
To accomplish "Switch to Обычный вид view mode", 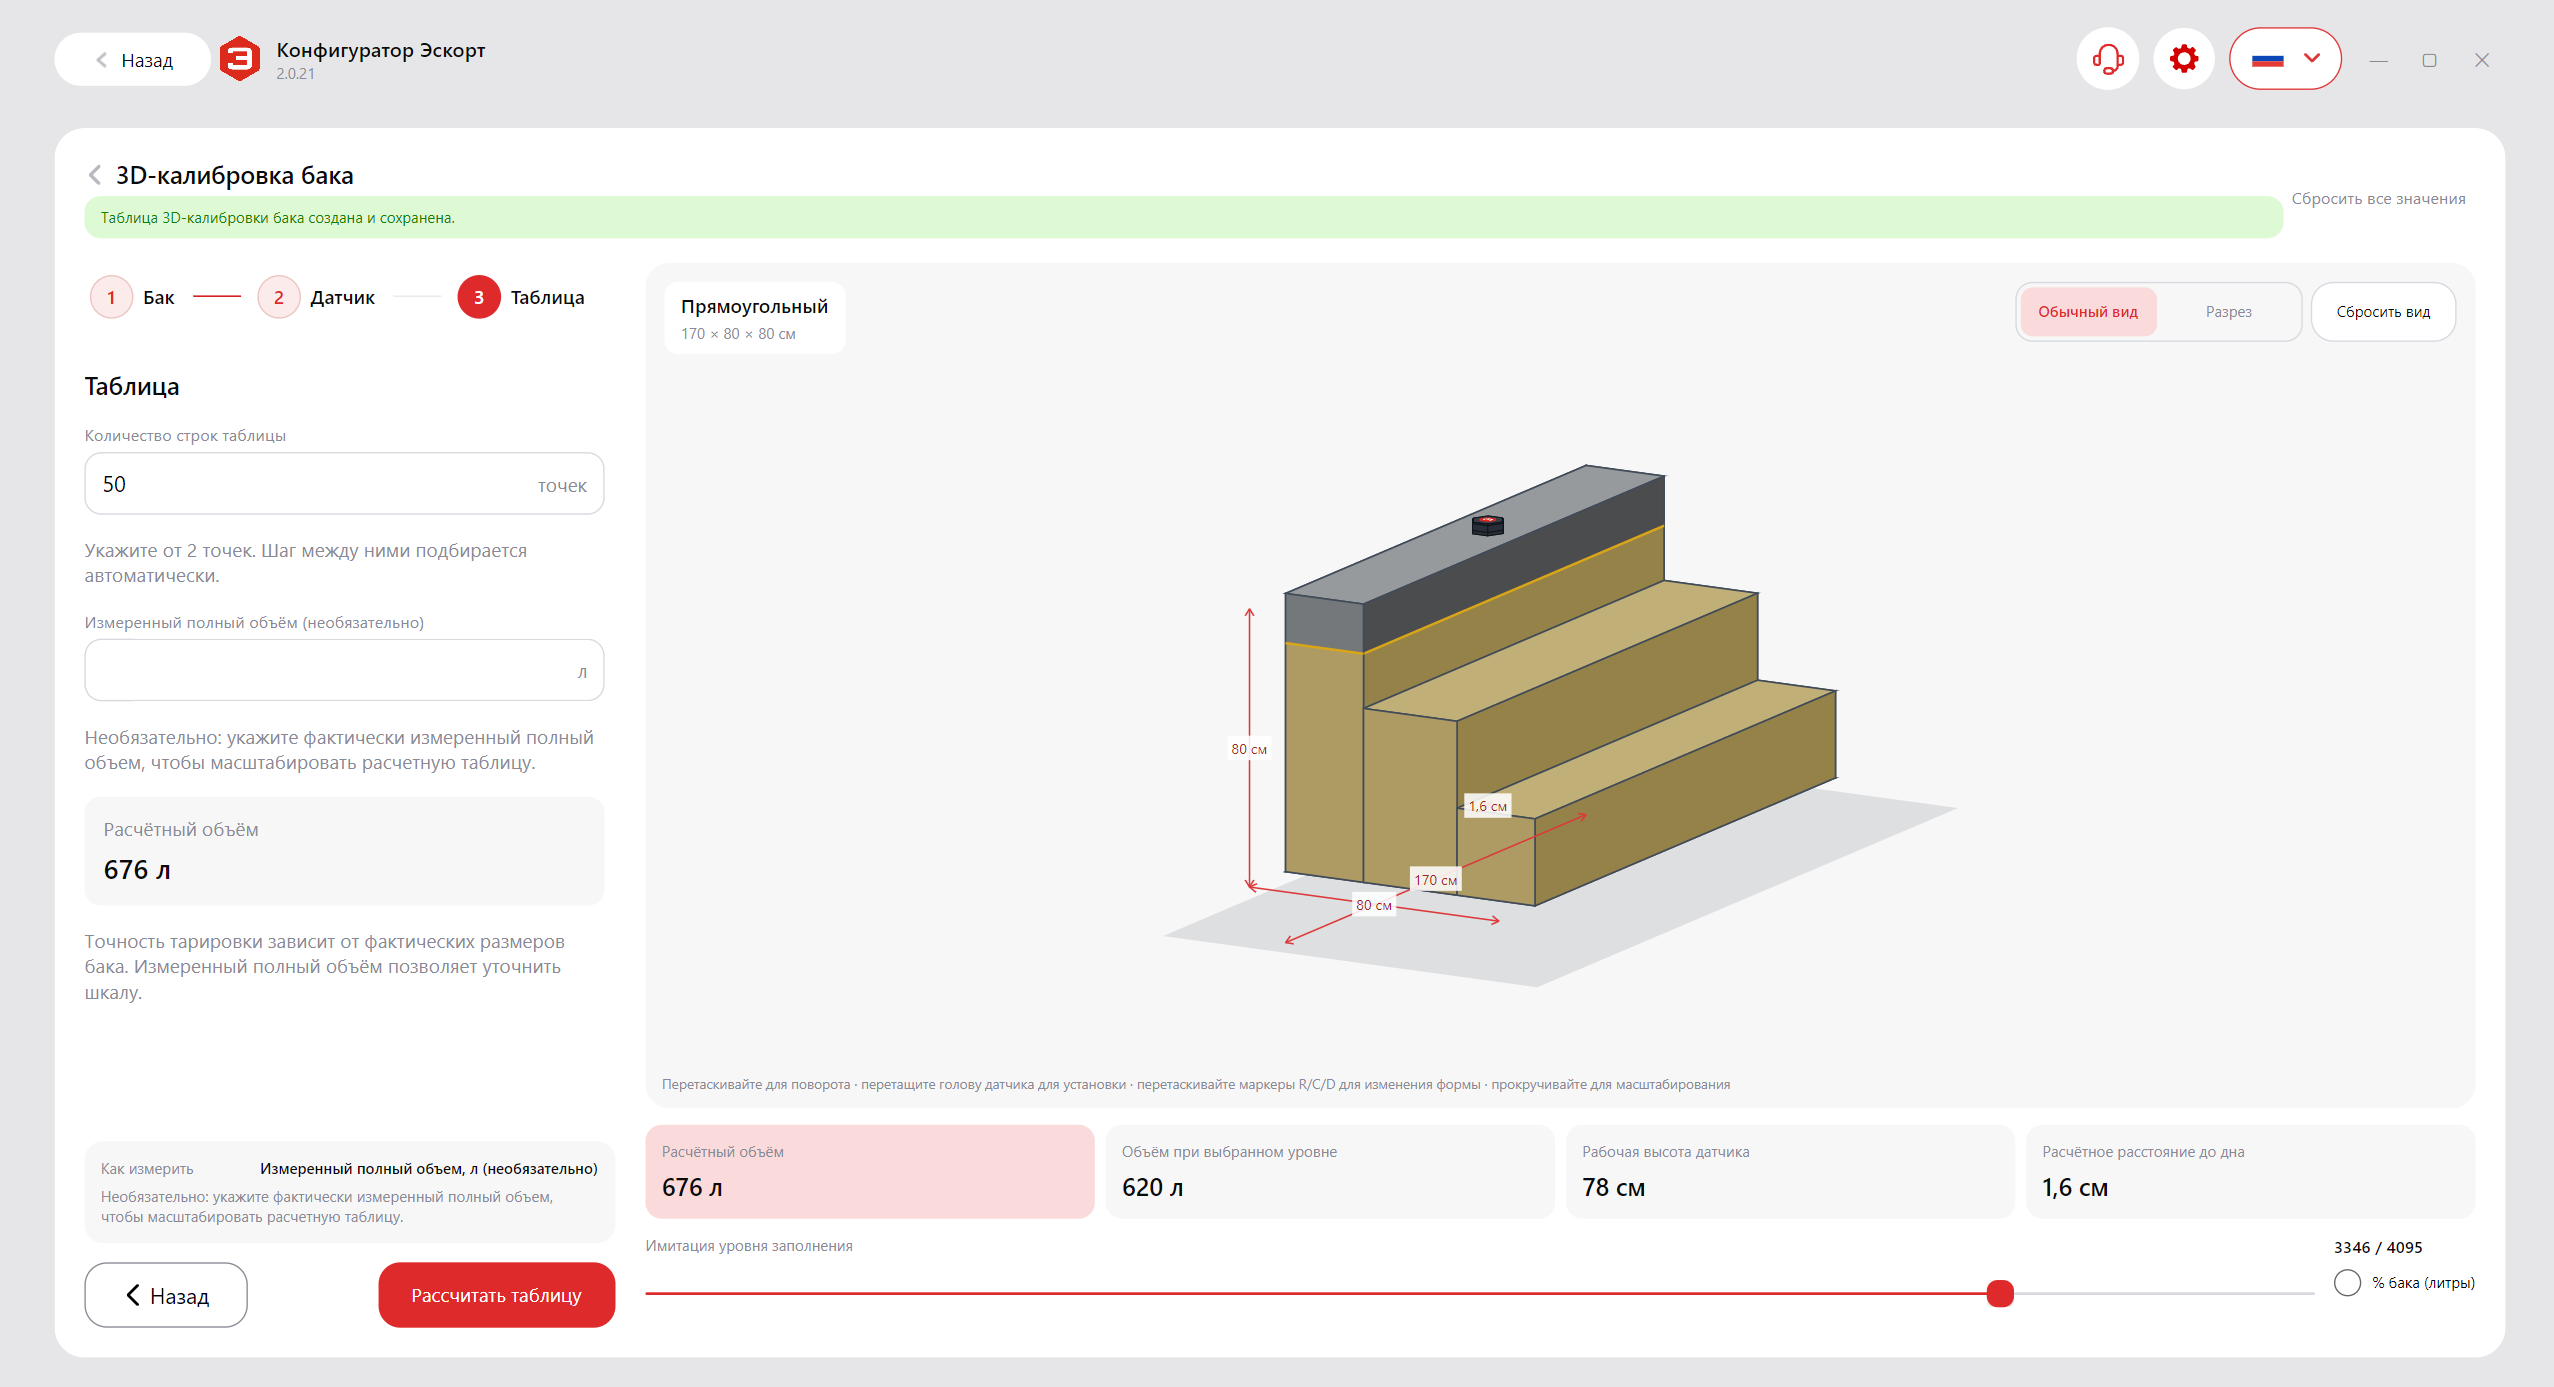I will [x=2088, y=312].
